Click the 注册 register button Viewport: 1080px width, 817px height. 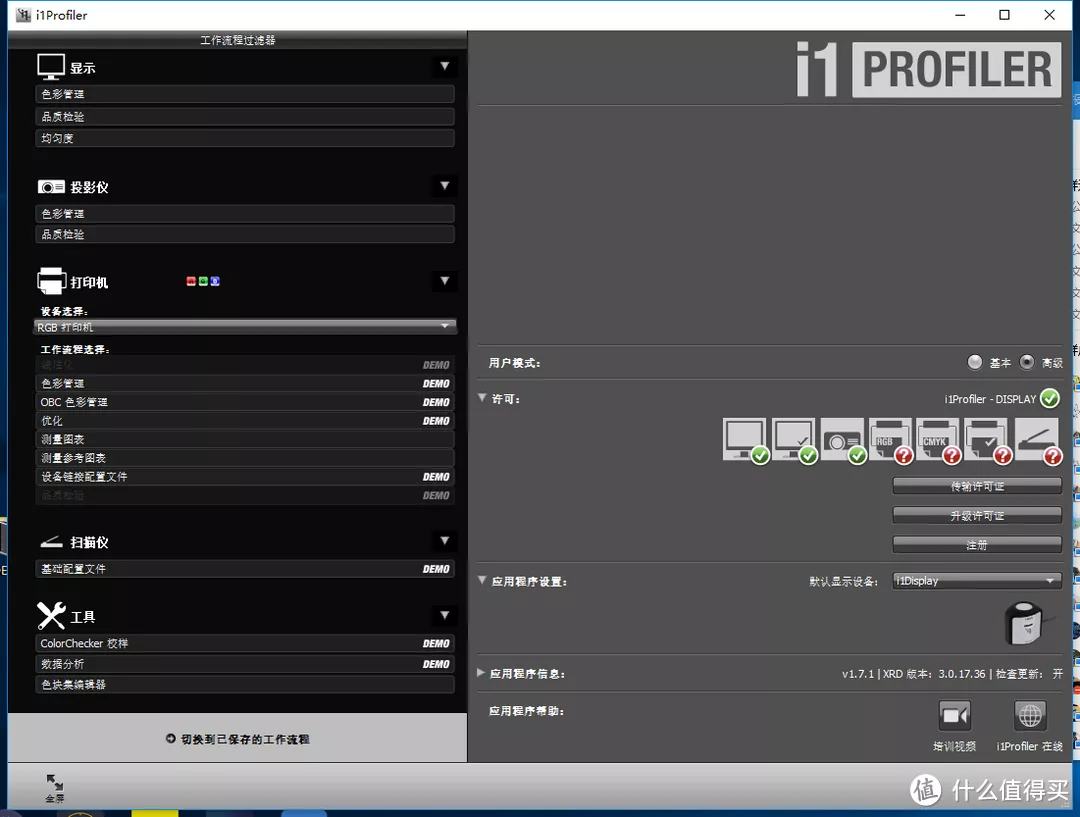click(977, 545)
